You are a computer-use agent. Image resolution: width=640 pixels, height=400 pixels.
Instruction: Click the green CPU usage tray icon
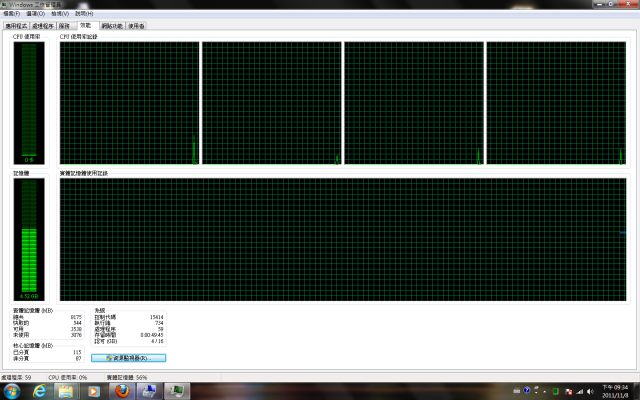pyautogui.click(x=556, y=392)
